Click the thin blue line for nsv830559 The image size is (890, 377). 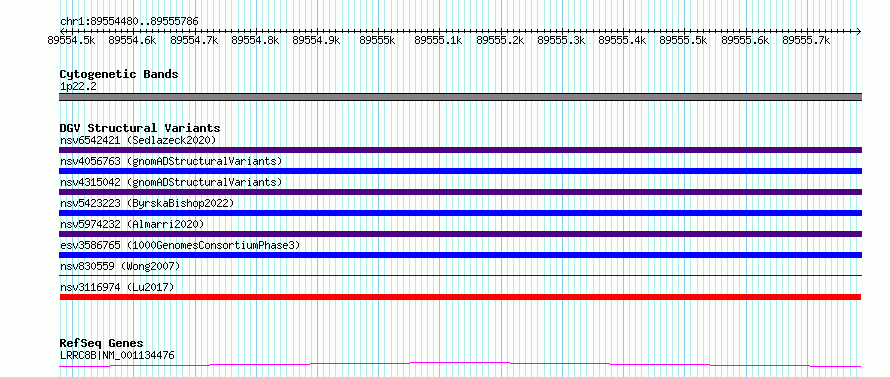tap(460, 275)
